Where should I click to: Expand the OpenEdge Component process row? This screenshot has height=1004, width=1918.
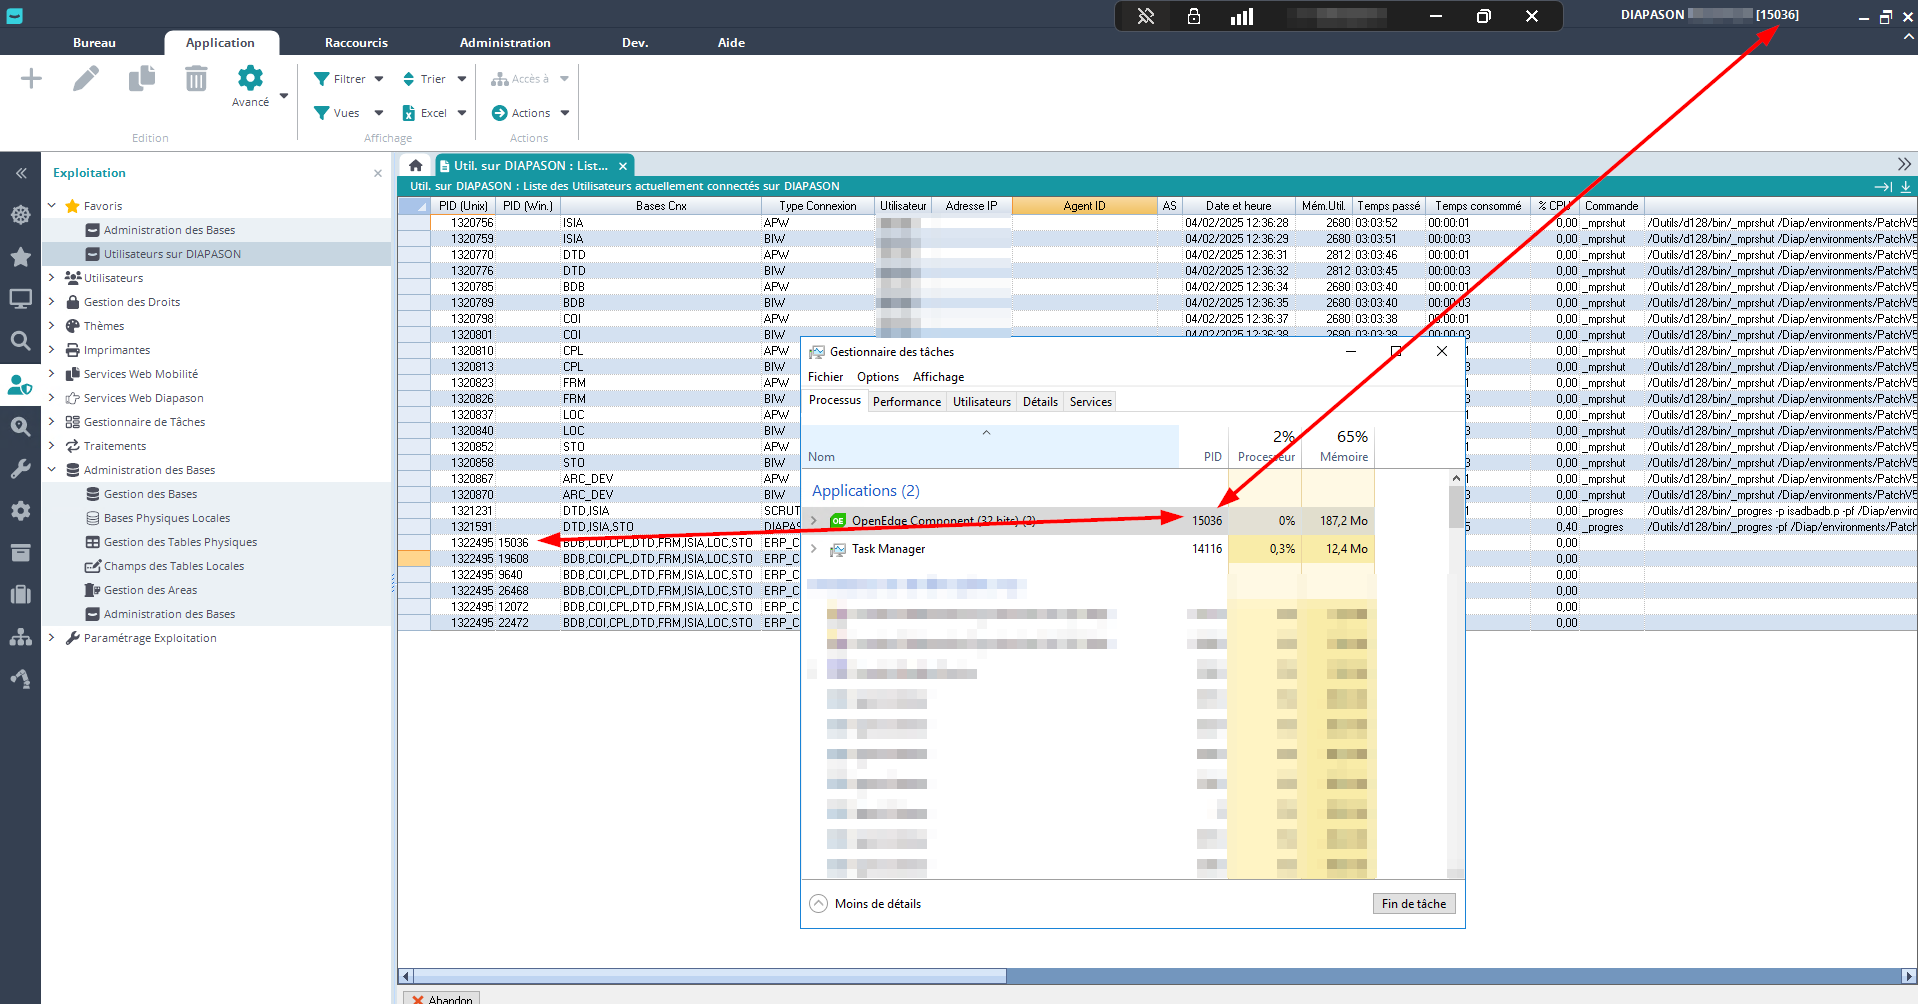click(x=814, y=521)
